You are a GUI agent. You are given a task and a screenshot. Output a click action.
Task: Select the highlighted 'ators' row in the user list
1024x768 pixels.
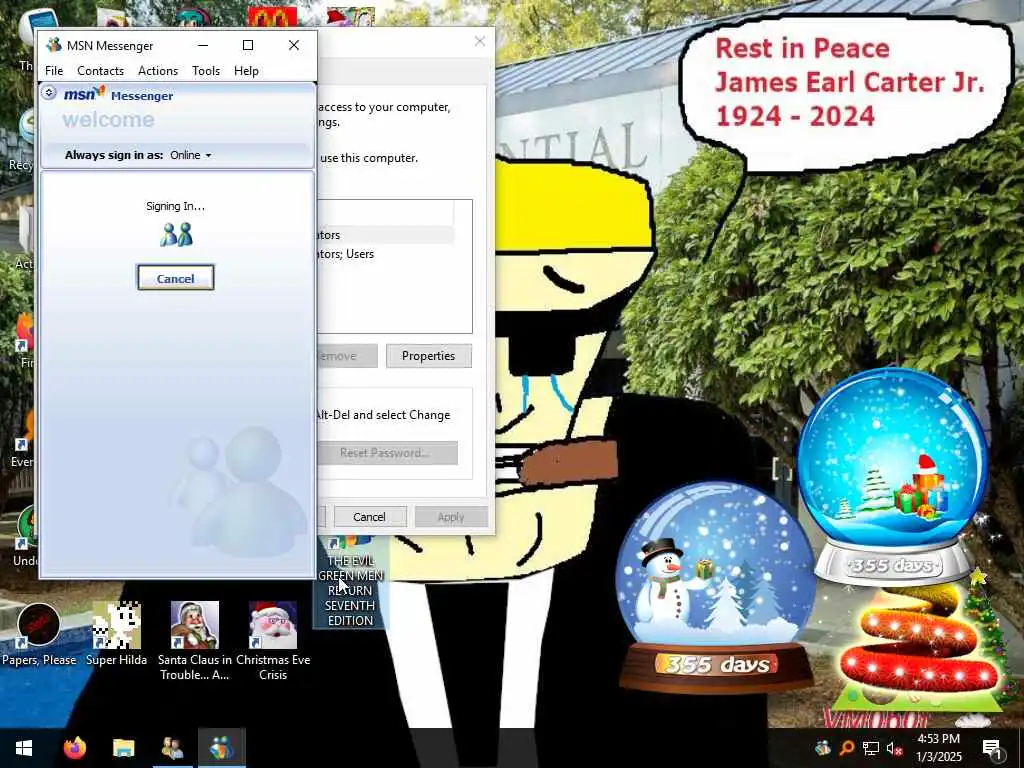click(385, 234)
